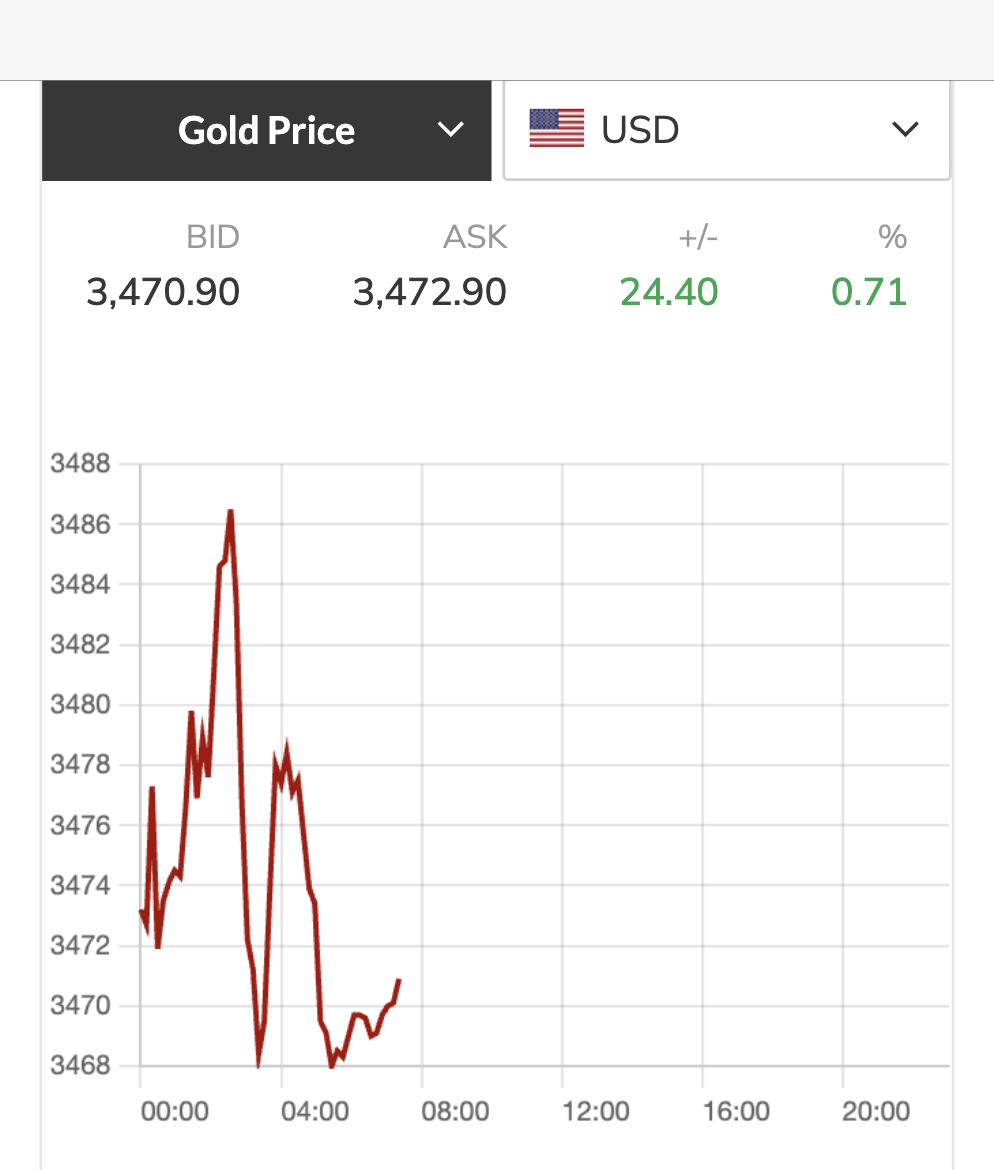Click the 04:00 time axis label

[315, 1111]
